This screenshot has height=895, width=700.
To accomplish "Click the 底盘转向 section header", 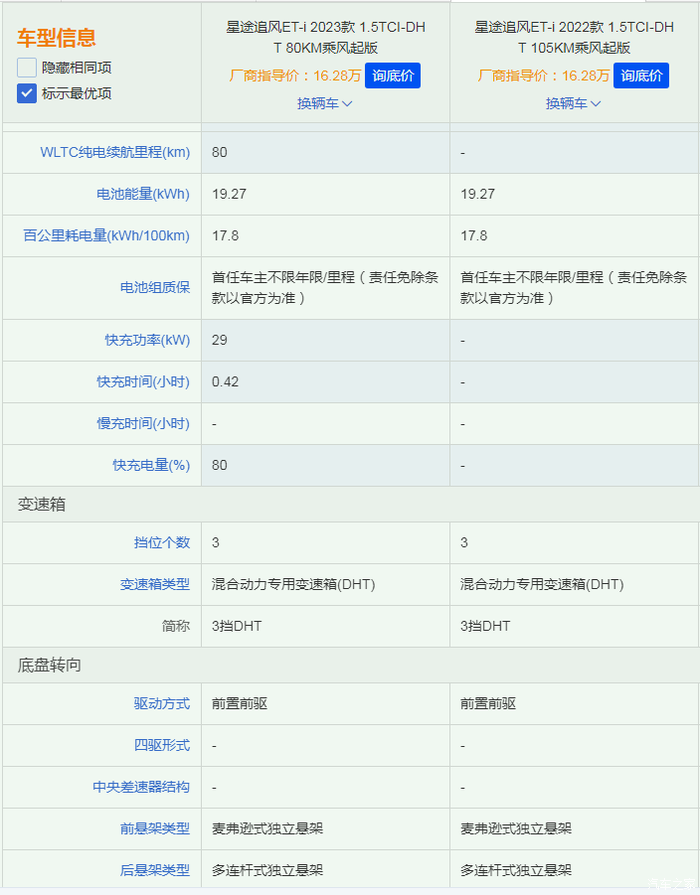I will pos(49,665).
